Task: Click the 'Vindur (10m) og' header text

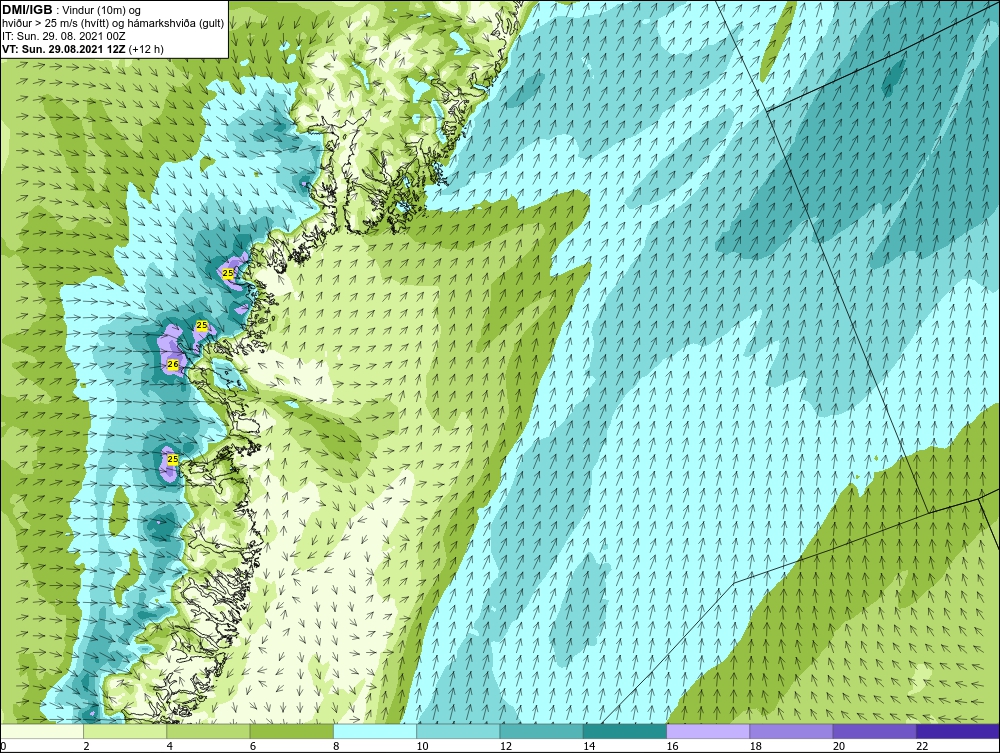Action: pyautogui.click(x=103, y=11)
